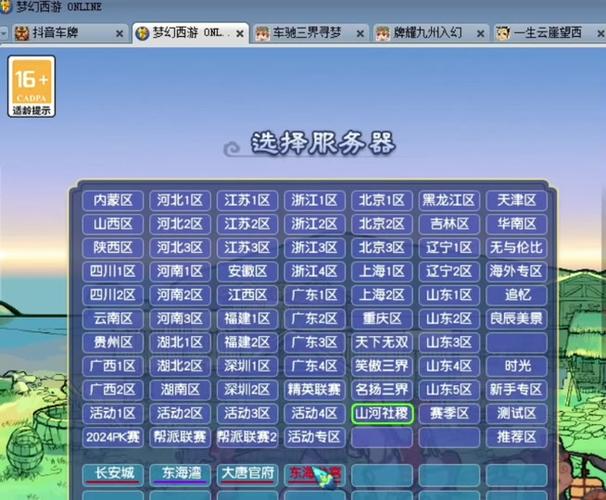Open the 新手专区 region
The width and height of the screenshot is (606, 500).
517,389
